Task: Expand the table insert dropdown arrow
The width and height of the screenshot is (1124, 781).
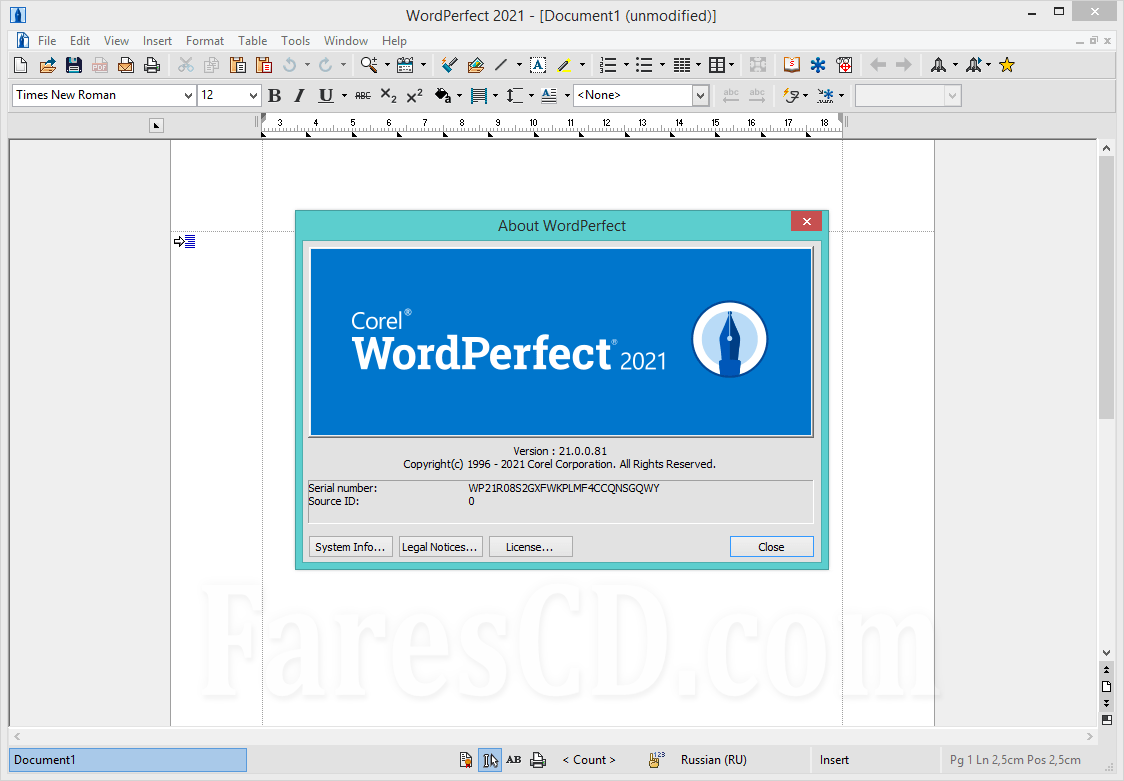Action: tap(731, 65)
